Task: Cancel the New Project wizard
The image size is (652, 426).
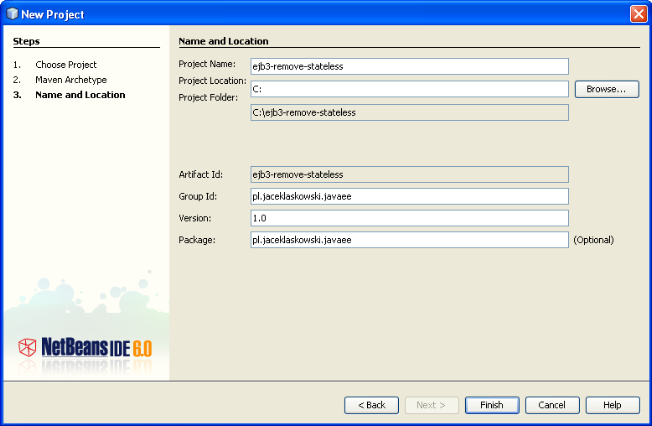Action: click(x=552, y=405)
